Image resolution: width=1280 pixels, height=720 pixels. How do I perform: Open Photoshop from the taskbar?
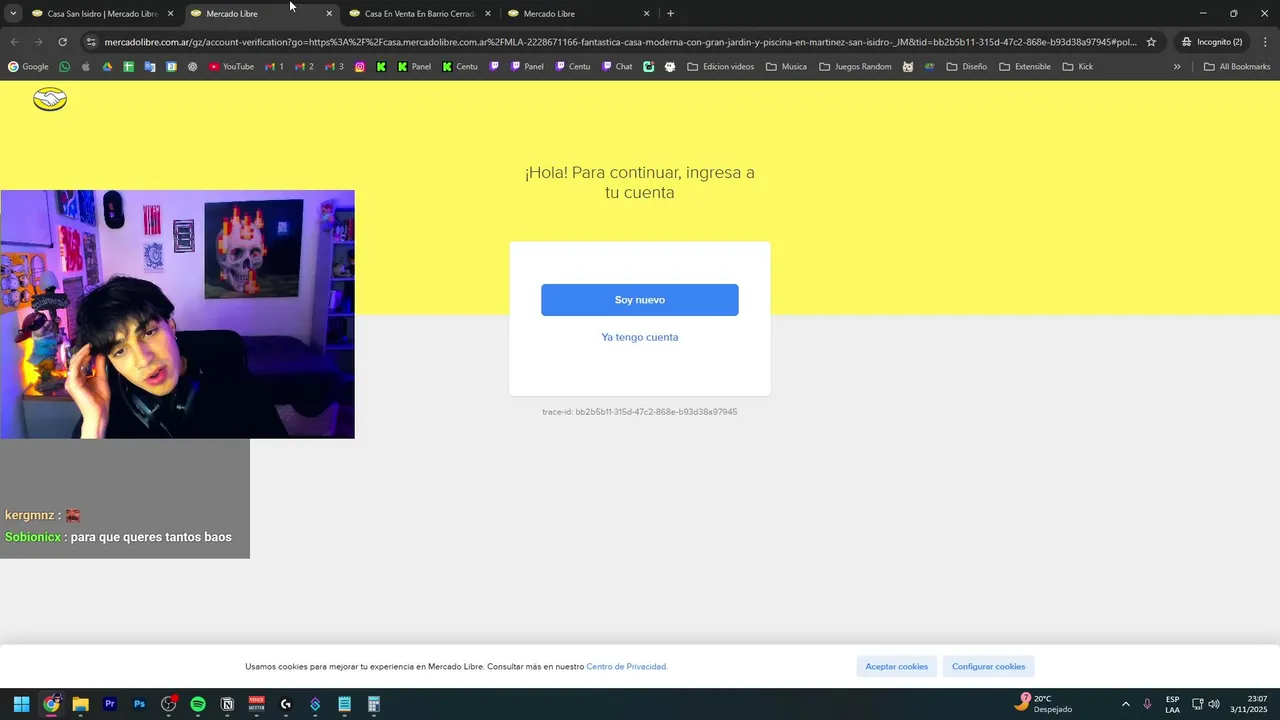point(139,704)
